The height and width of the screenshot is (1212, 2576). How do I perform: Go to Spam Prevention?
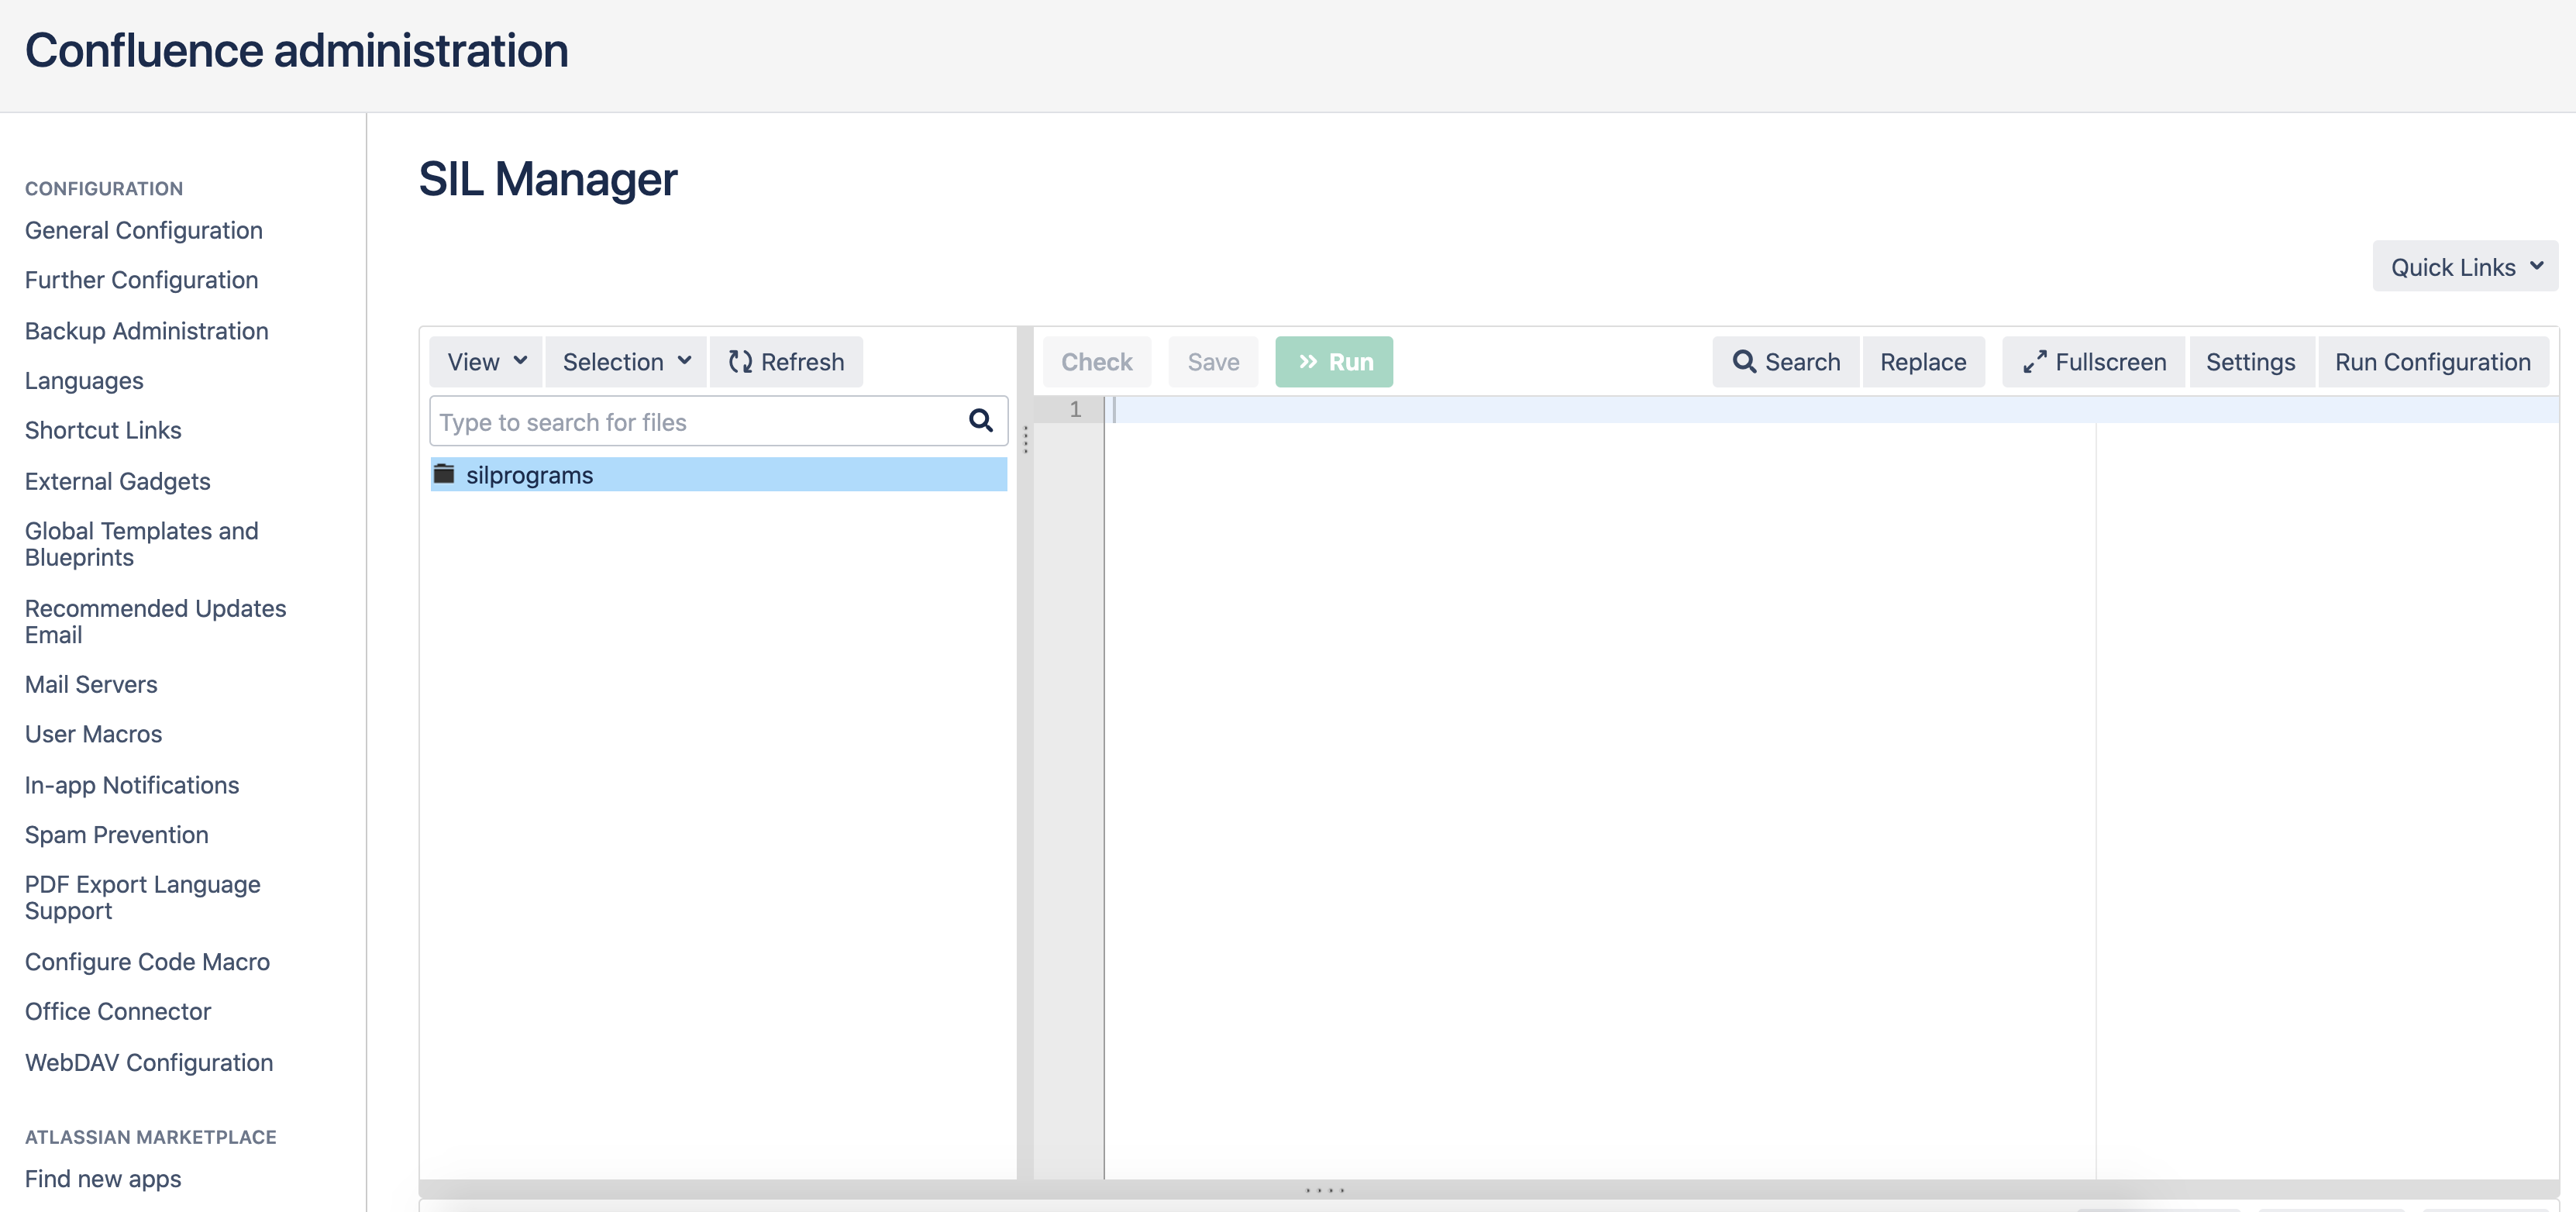[x=117, y=835]
